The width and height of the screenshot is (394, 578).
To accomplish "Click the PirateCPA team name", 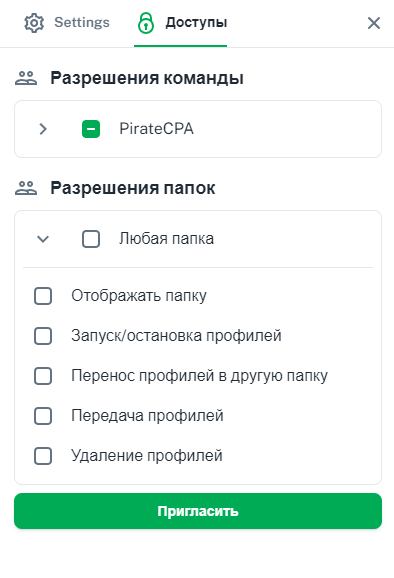I will point(156,129).
